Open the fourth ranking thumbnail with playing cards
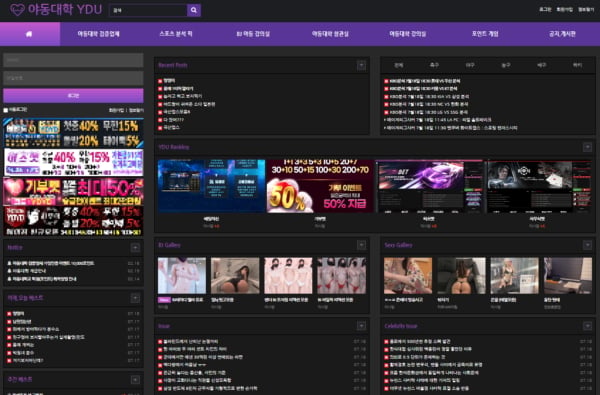Screen dimensions: 600x395 (538, 186)
